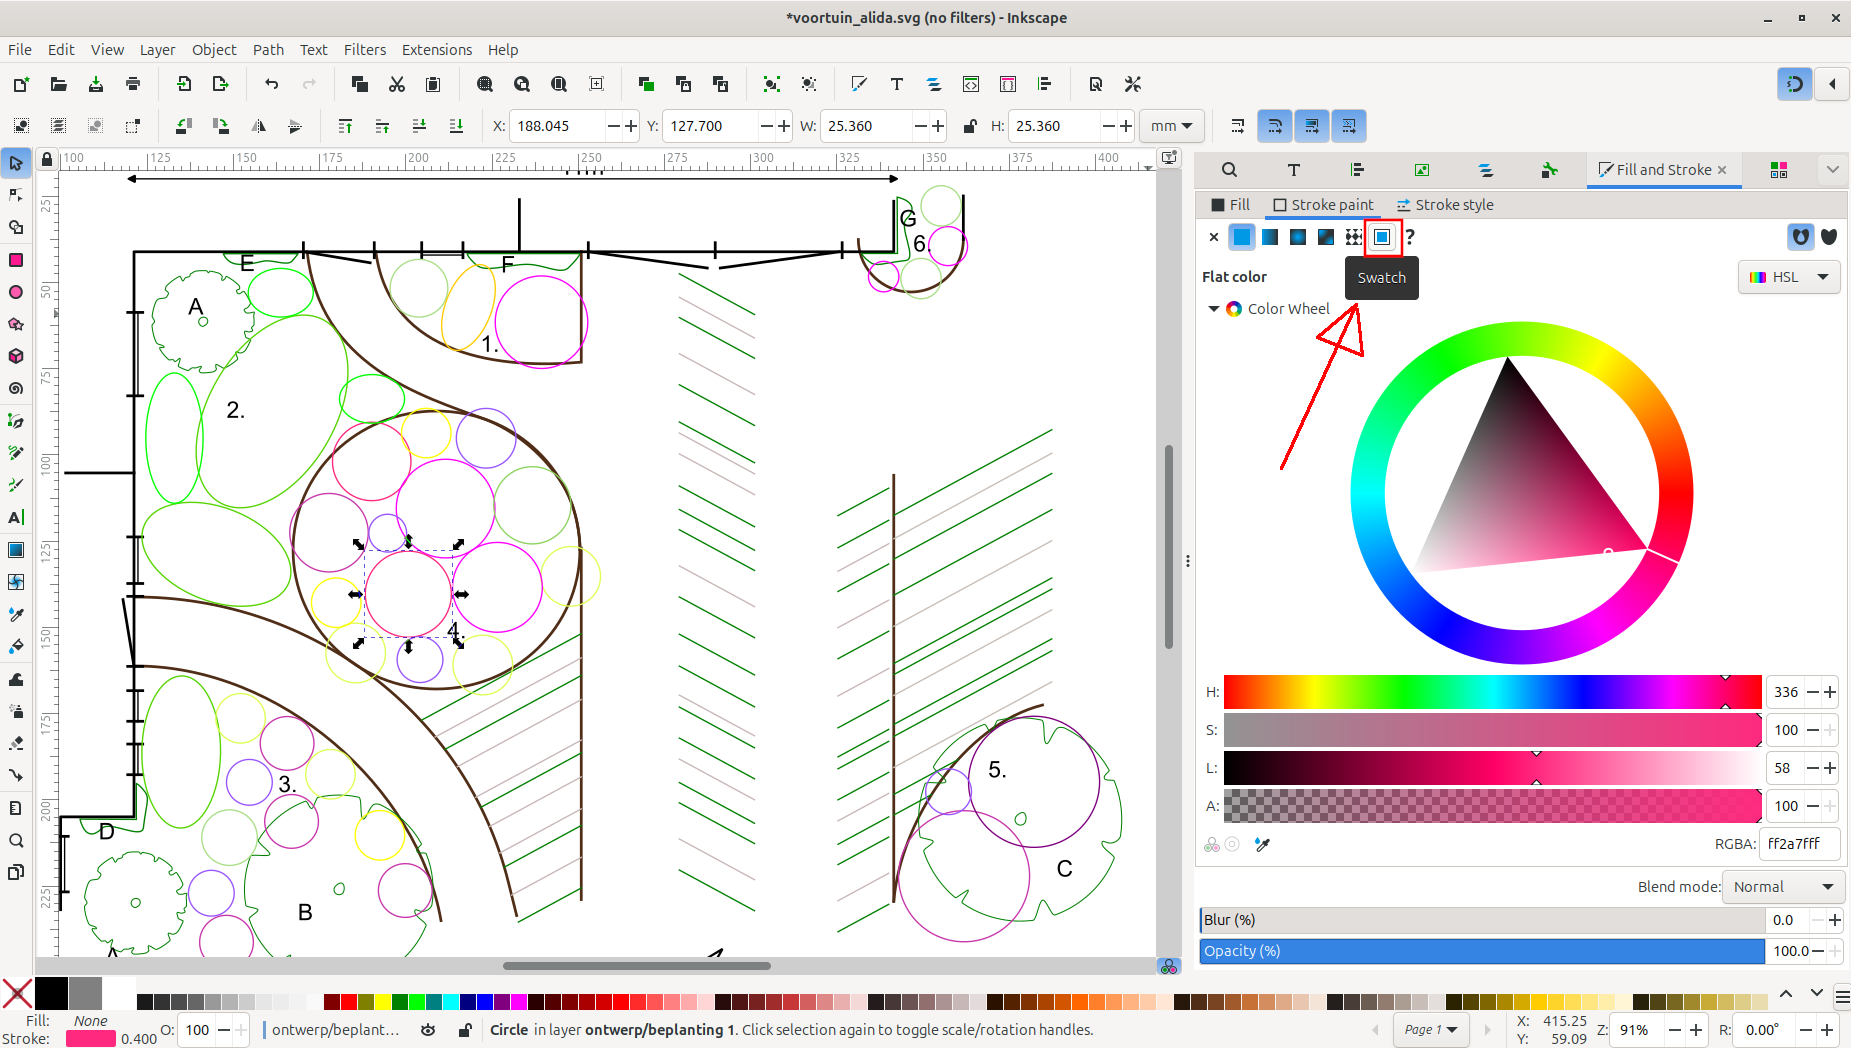Select the Text tool in toolbox
This screenshot has width=1851, height=1048.
click(x=16, y=517)
